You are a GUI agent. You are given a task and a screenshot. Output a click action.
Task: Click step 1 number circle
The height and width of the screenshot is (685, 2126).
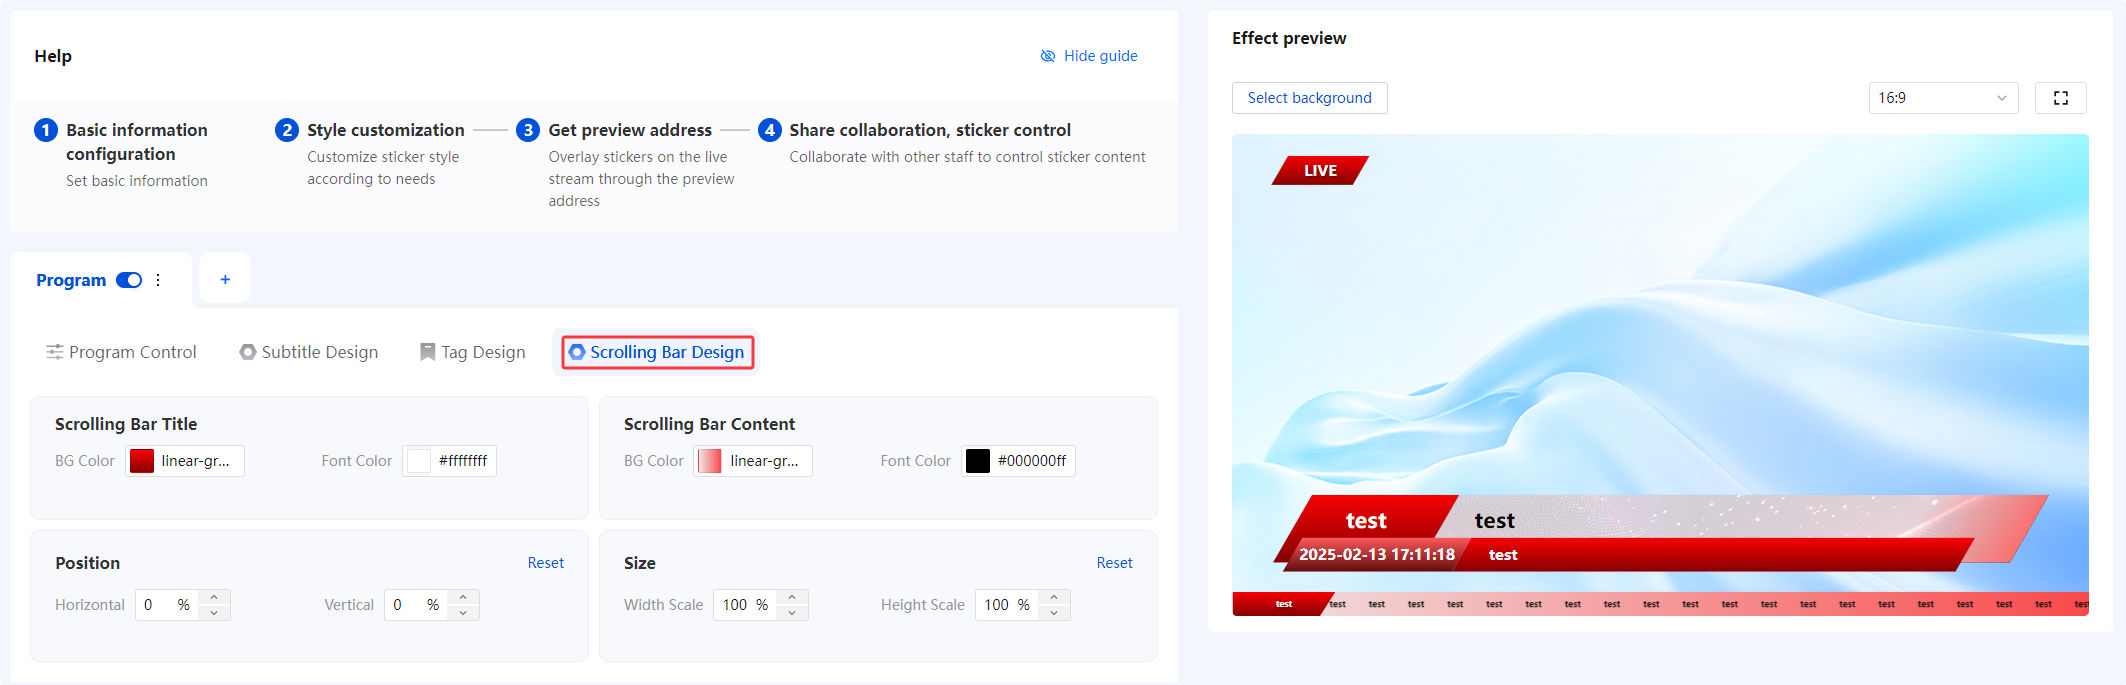46,130
